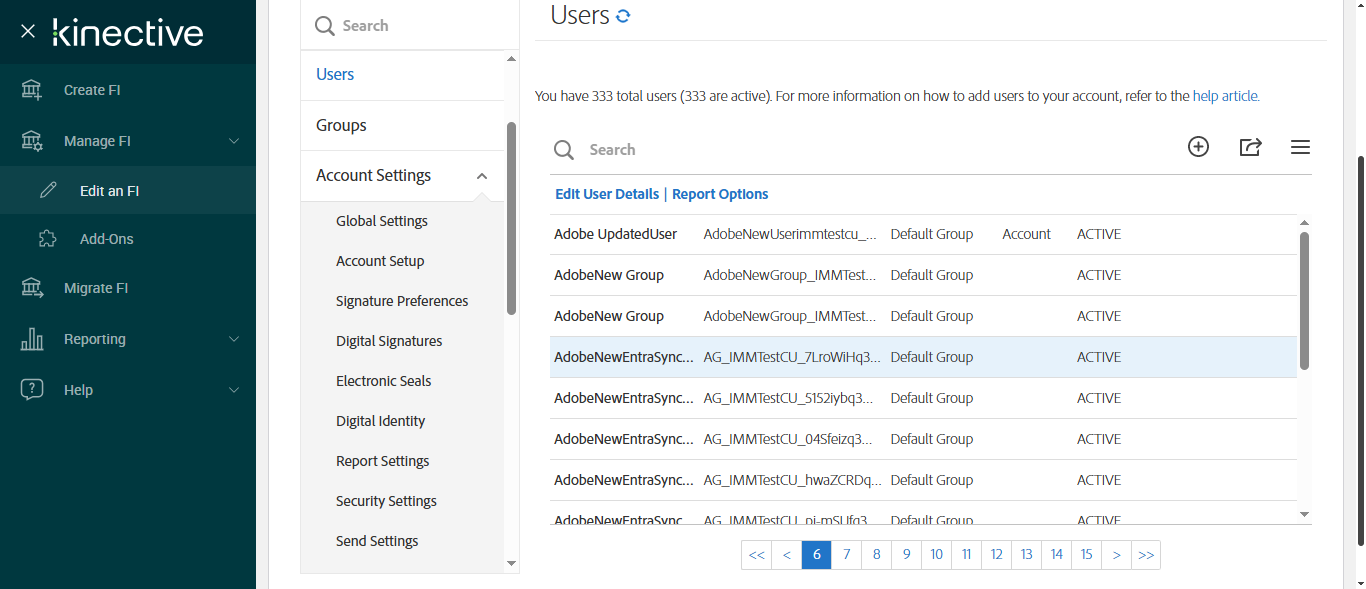Open the hamburger options menu above the table
Screen dimensions: 1366x589
point(1300,147)
